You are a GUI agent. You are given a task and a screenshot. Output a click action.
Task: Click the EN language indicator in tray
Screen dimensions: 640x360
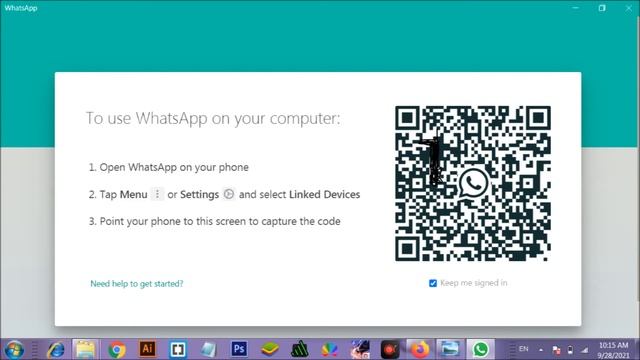click(x=523, y=349)
